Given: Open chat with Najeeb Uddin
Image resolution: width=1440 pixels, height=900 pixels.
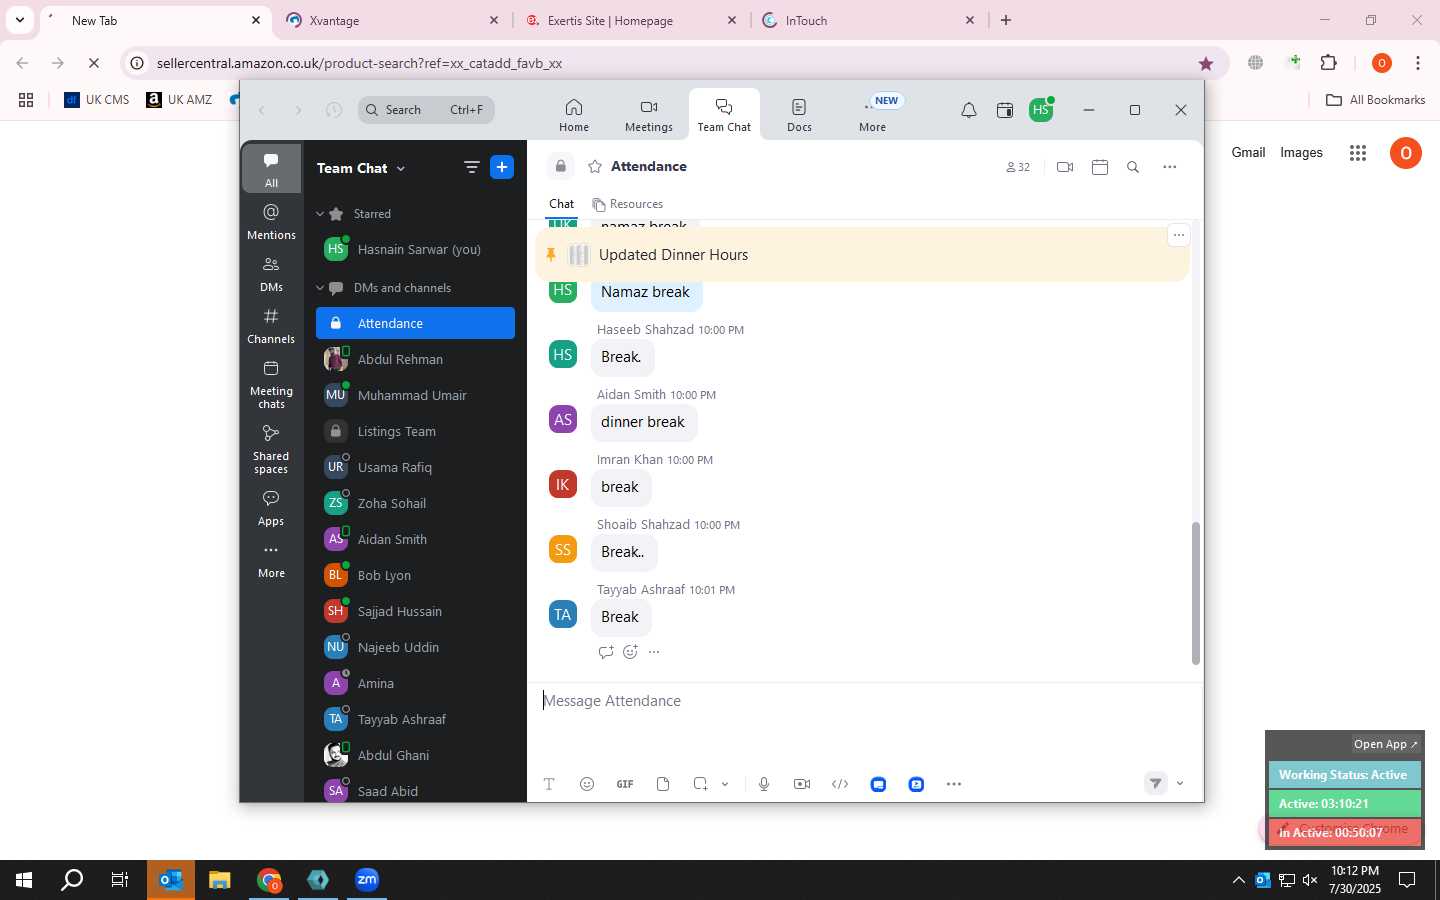Looking at the screenshot, I should [x=415, y=648].
